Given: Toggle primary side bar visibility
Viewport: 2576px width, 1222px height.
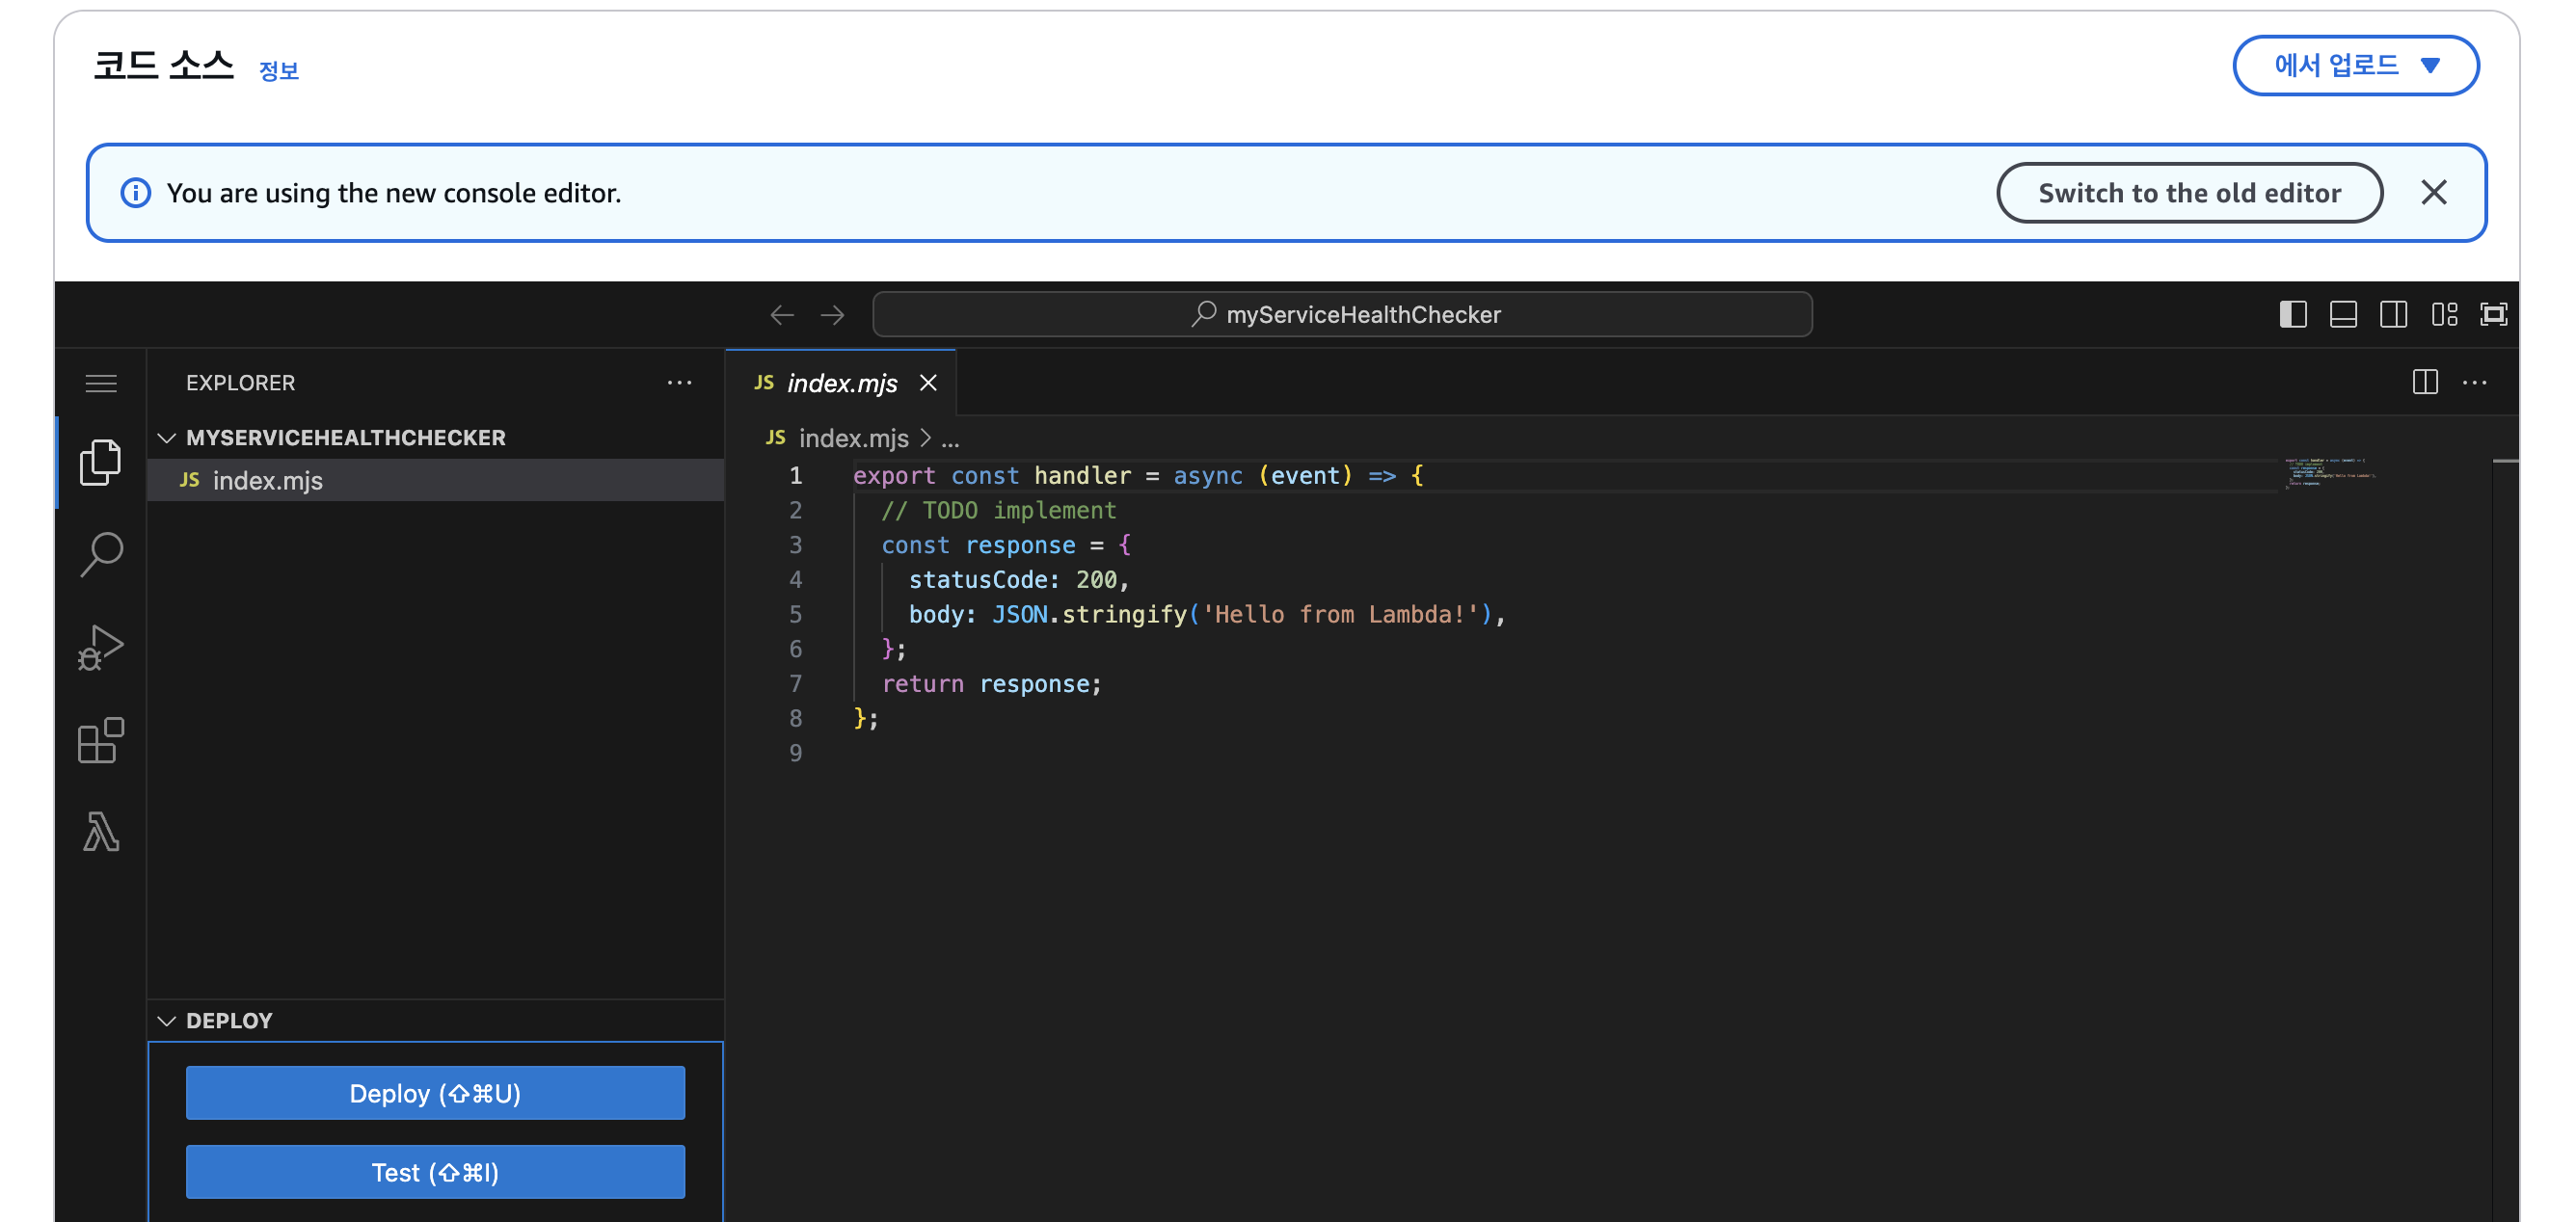Looking at the screenshot, I should [2292, 315].
